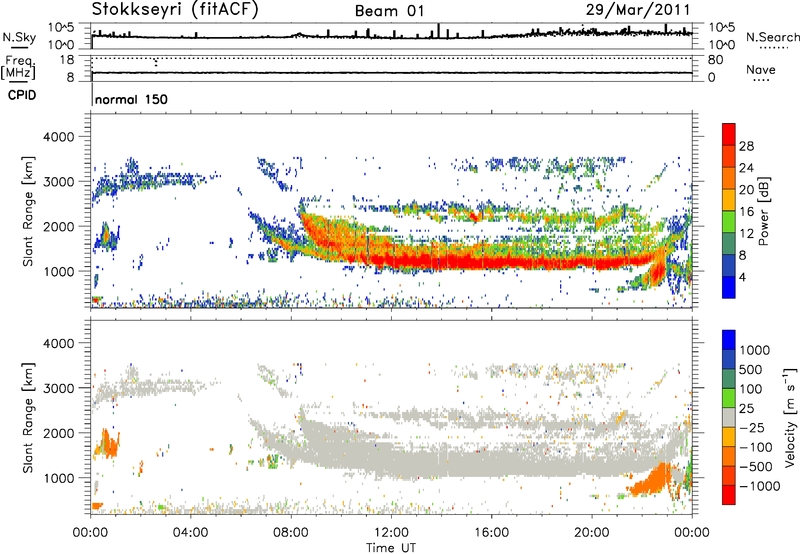Screen dimensions: 800x554
Task: Click the "04:00" time tick label
Action: [190, 533]
